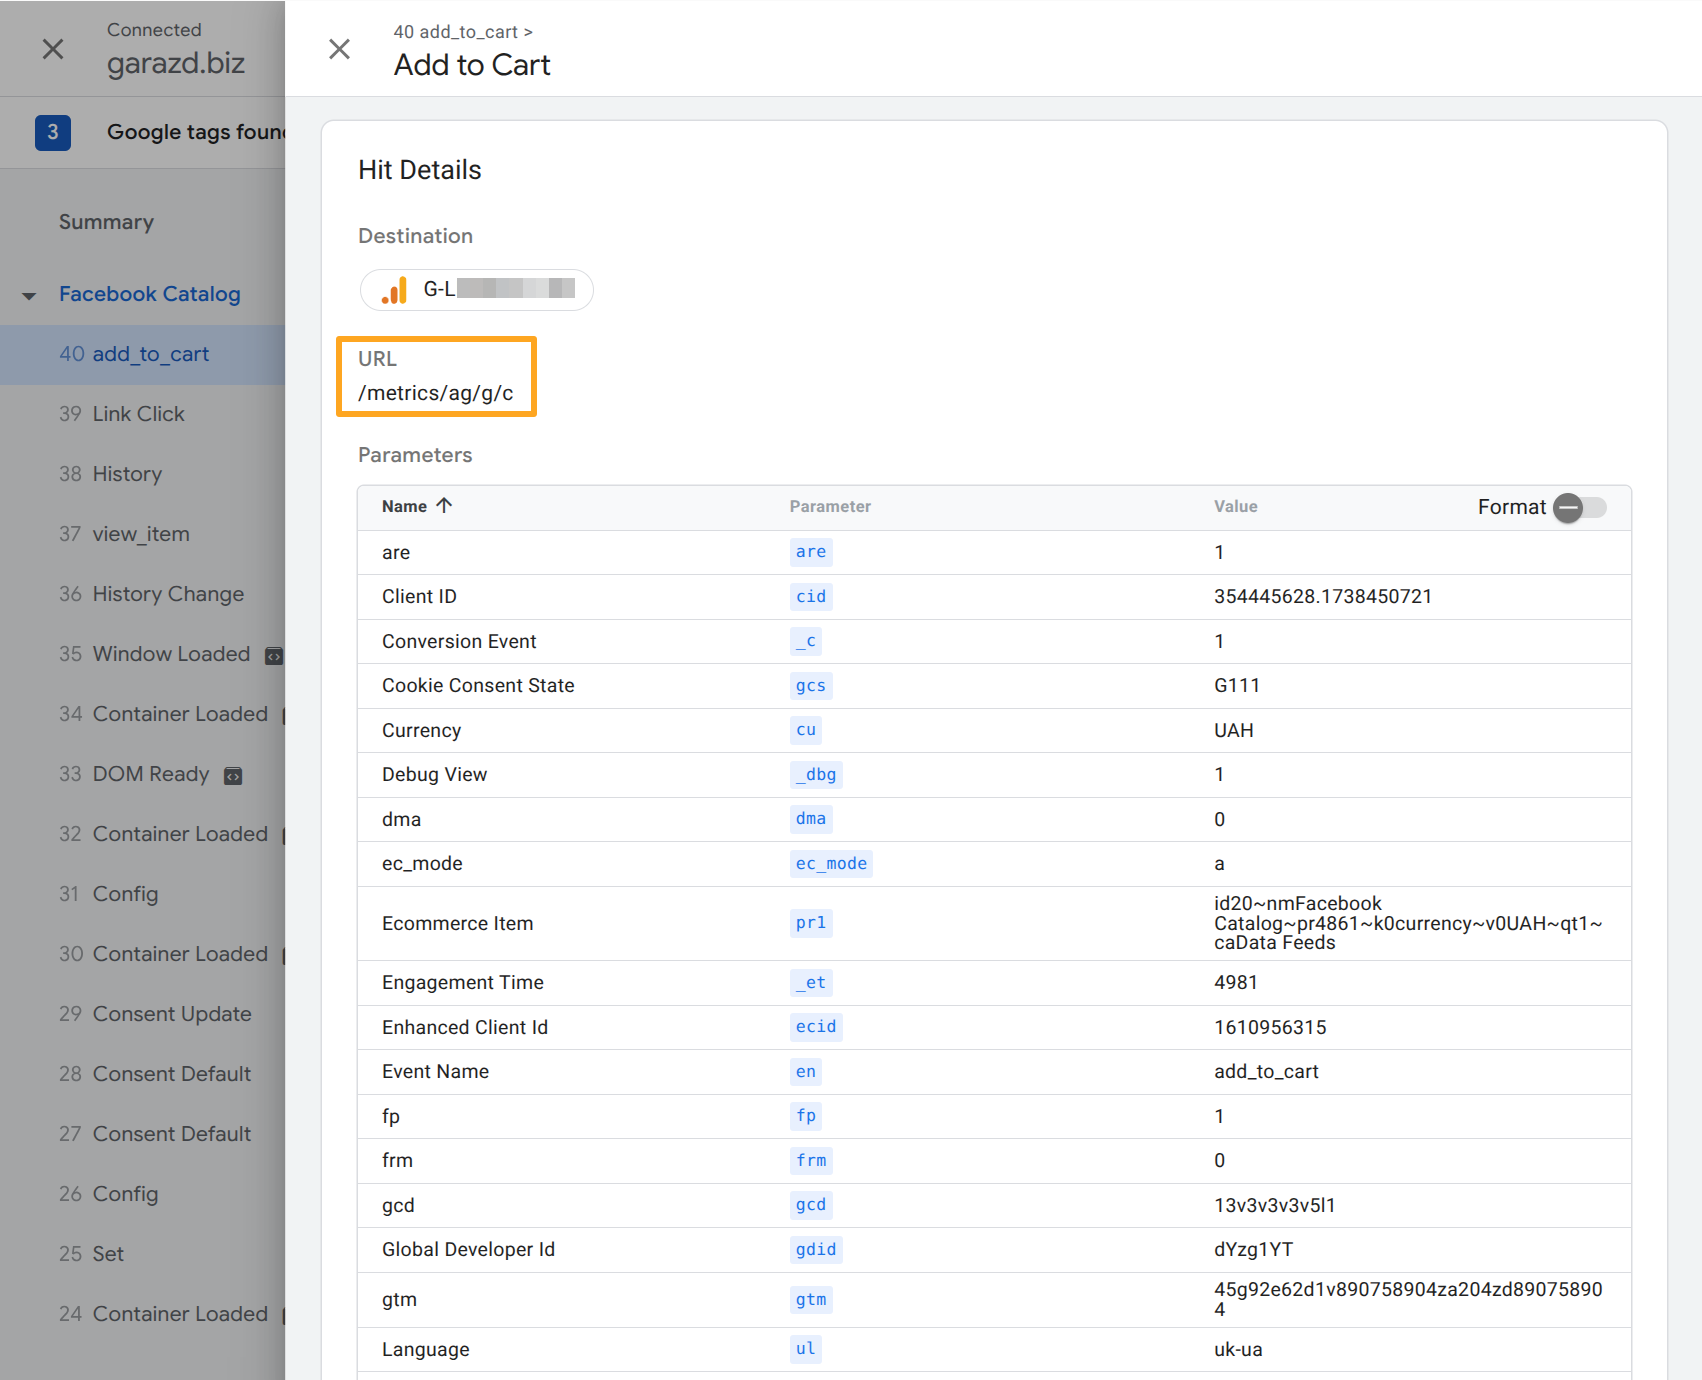Click the G-L destination chip
The width and height of the screenshot is (1702, 1380).
(477, 290)
